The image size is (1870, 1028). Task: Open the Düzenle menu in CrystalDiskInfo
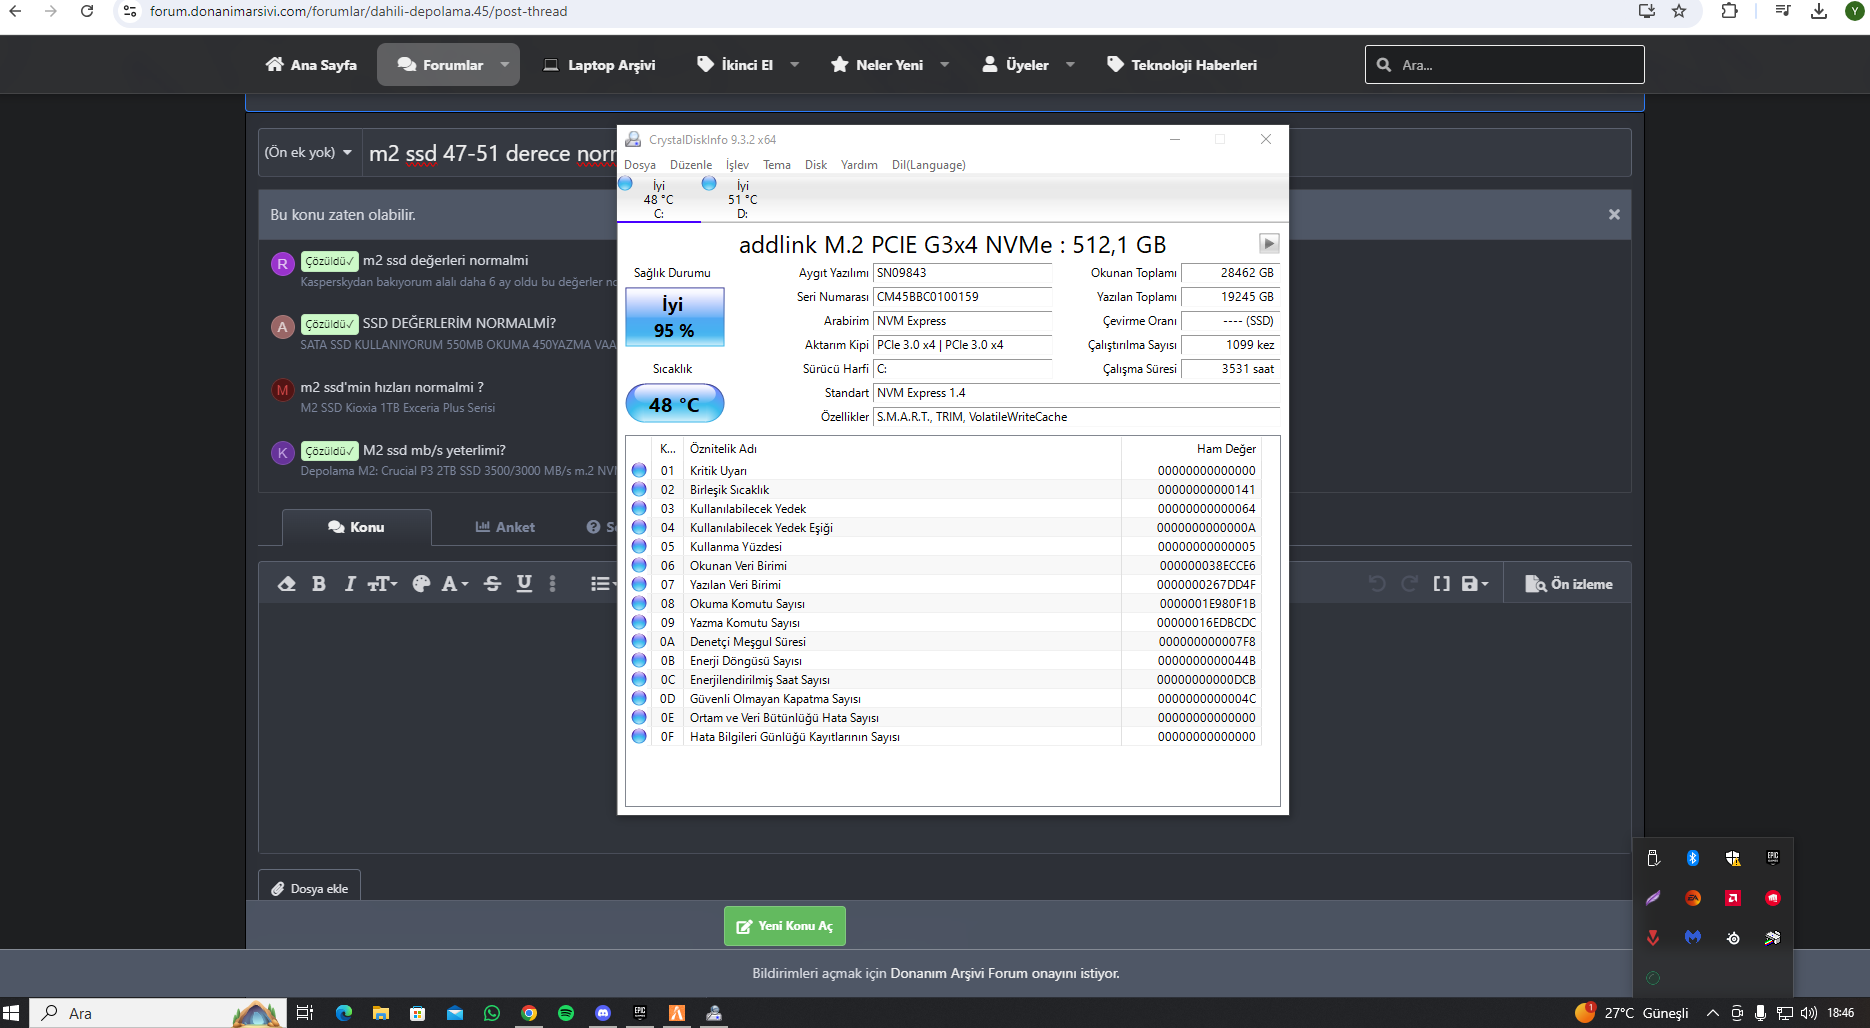point(691,165)
